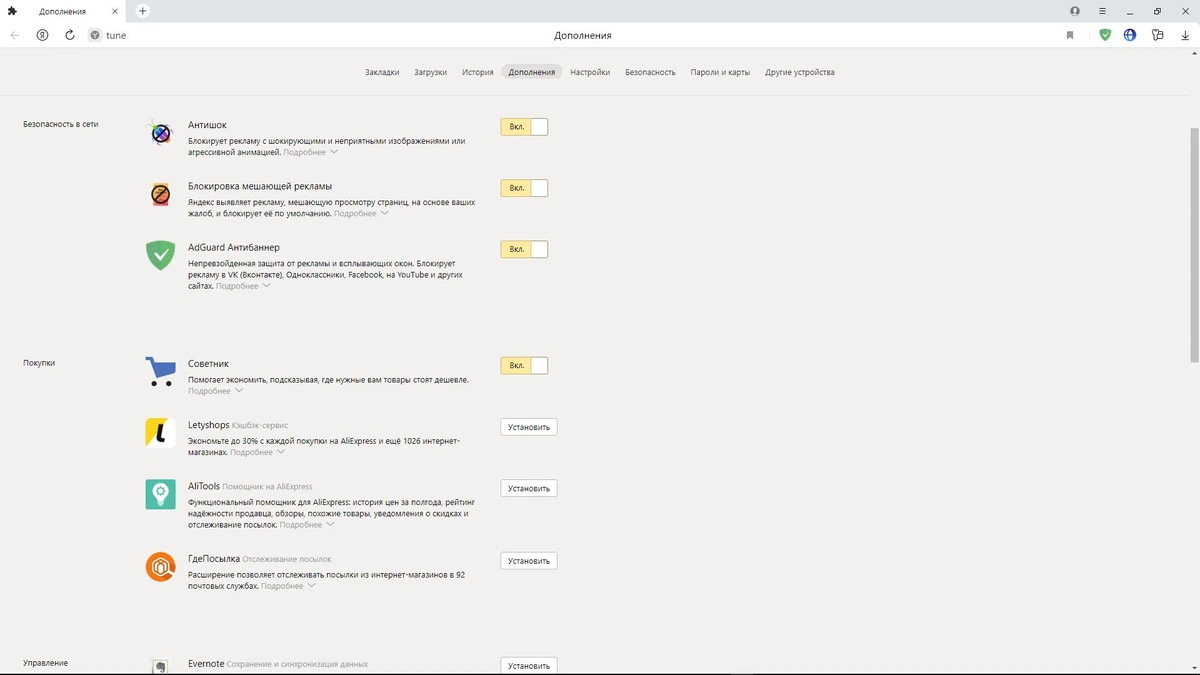This screenshot has width=1200, height=675.
Task: Click the collections icon beside downloads arrow
Action: [x=1158, y=35]
